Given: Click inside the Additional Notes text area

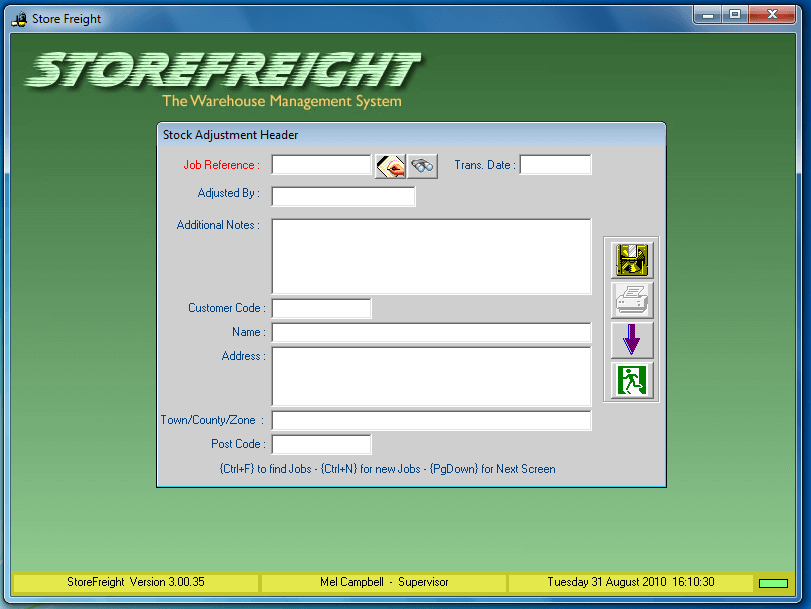Looking at the screenshot, I should pos(431,256).
